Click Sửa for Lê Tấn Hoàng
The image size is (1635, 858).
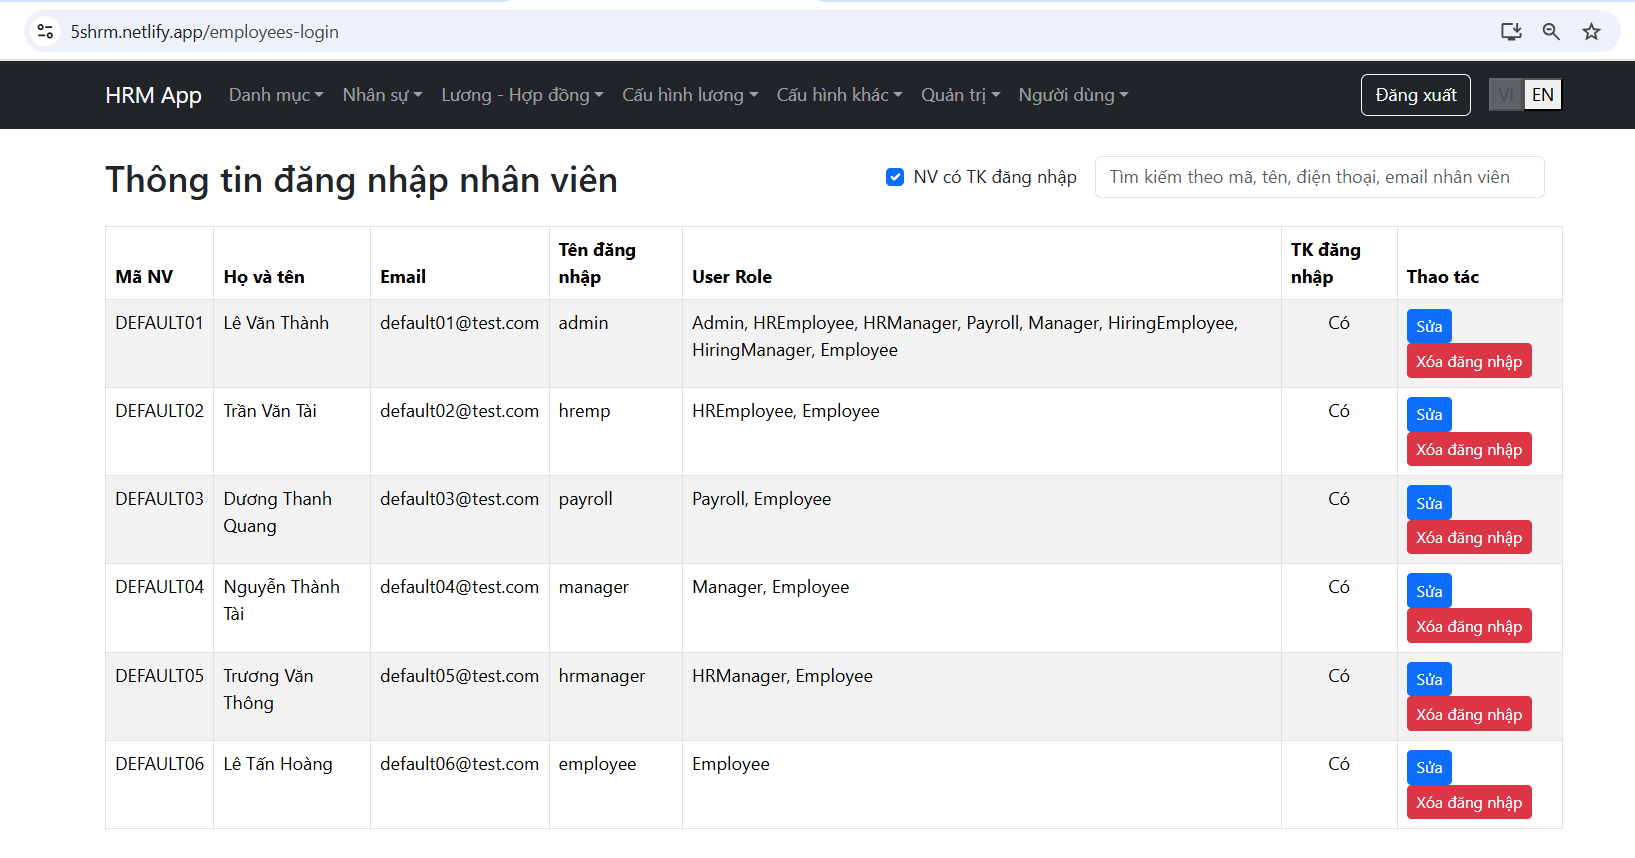click(x=1429, y=767)
